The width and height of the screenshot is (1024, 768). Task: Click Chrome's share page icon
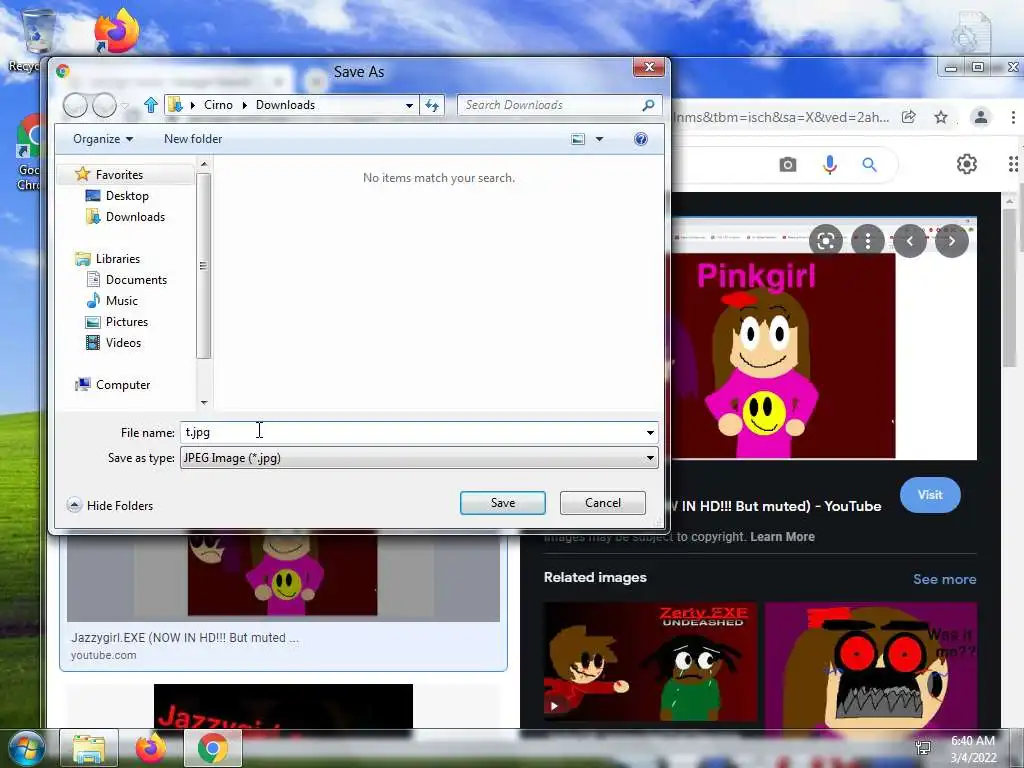908,118
